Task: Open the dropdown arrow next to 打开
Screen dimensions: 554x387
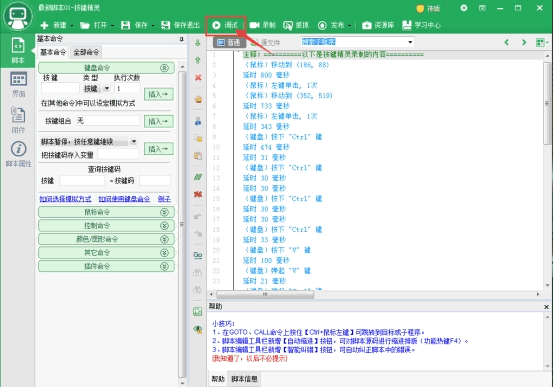Action: pos(112,25)
